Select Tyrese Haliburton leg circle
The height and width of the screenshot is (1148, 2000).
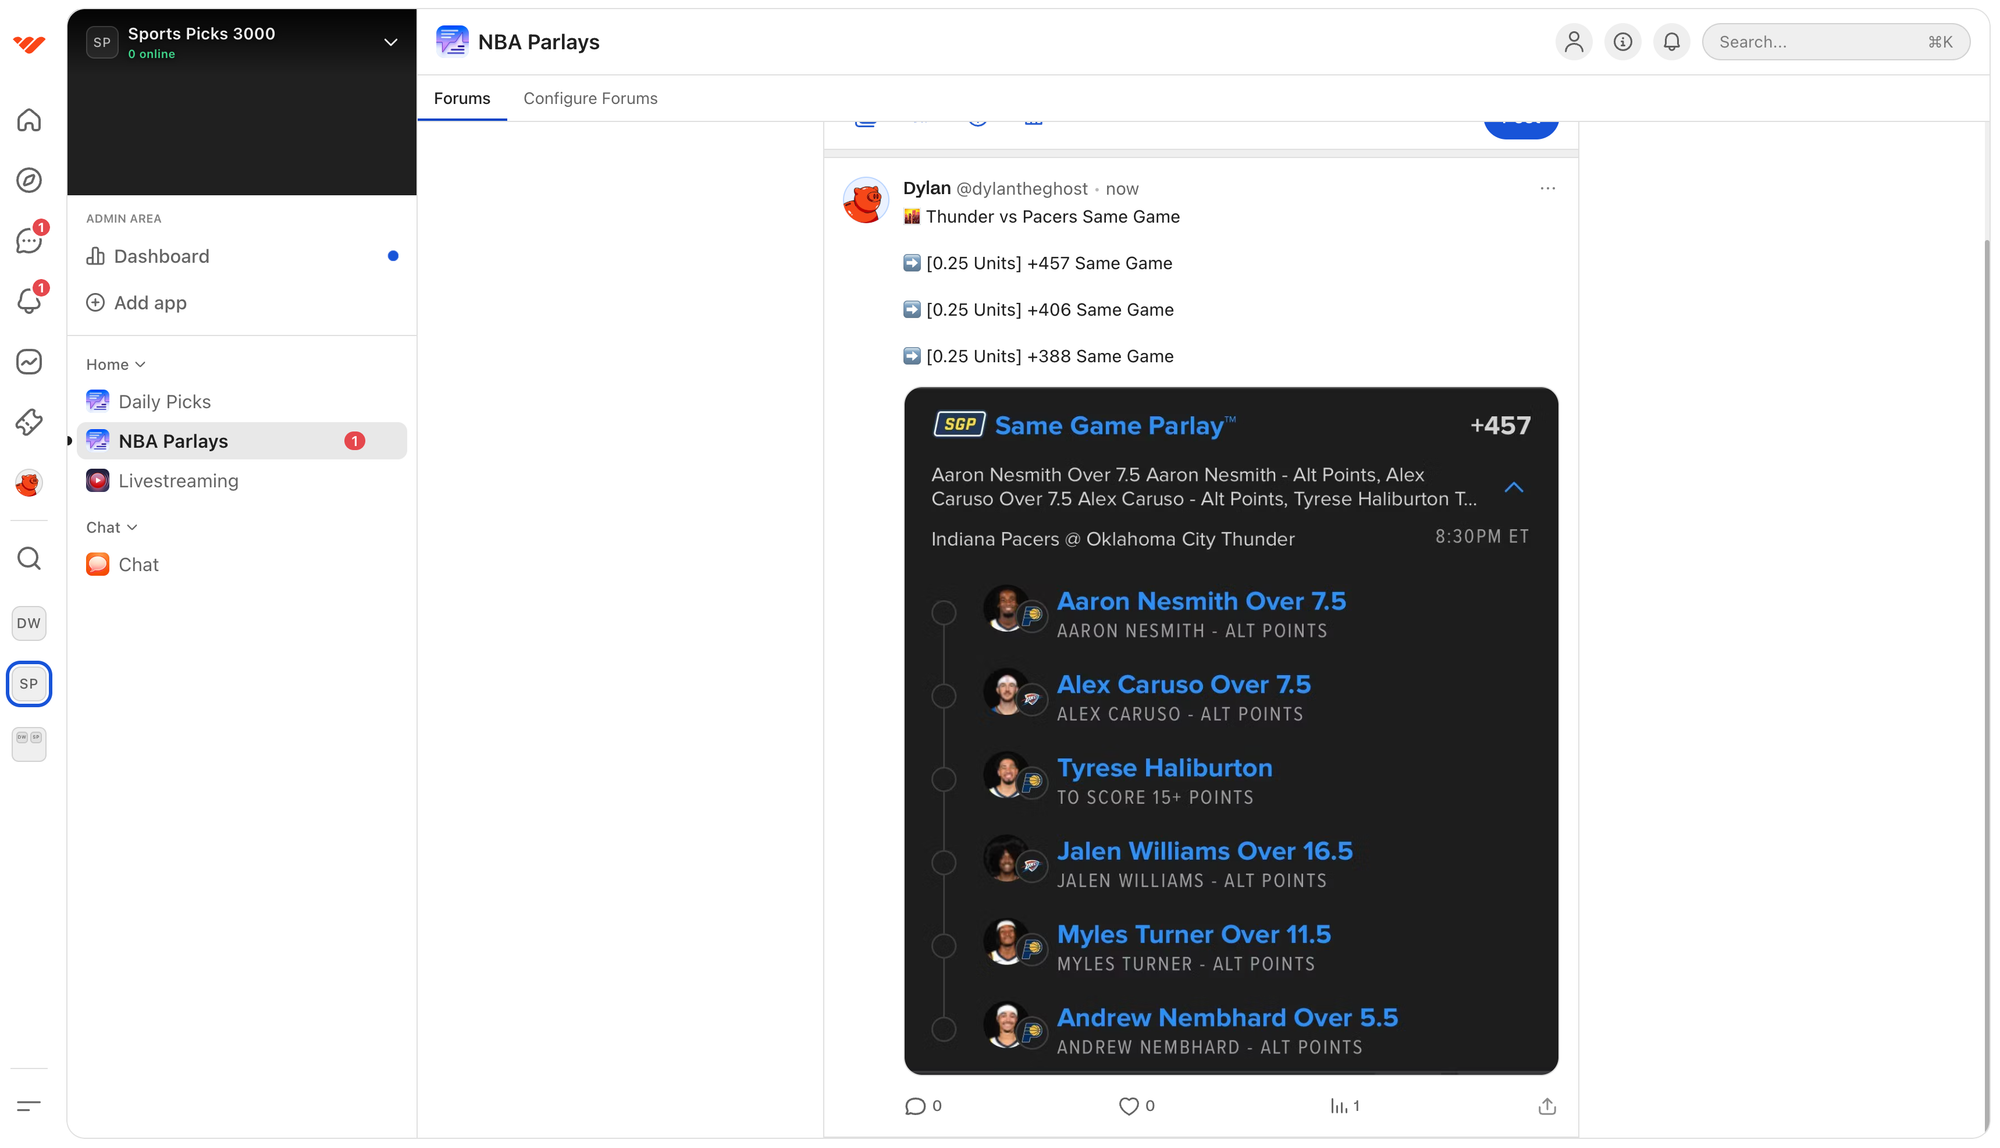pos(943,779)
